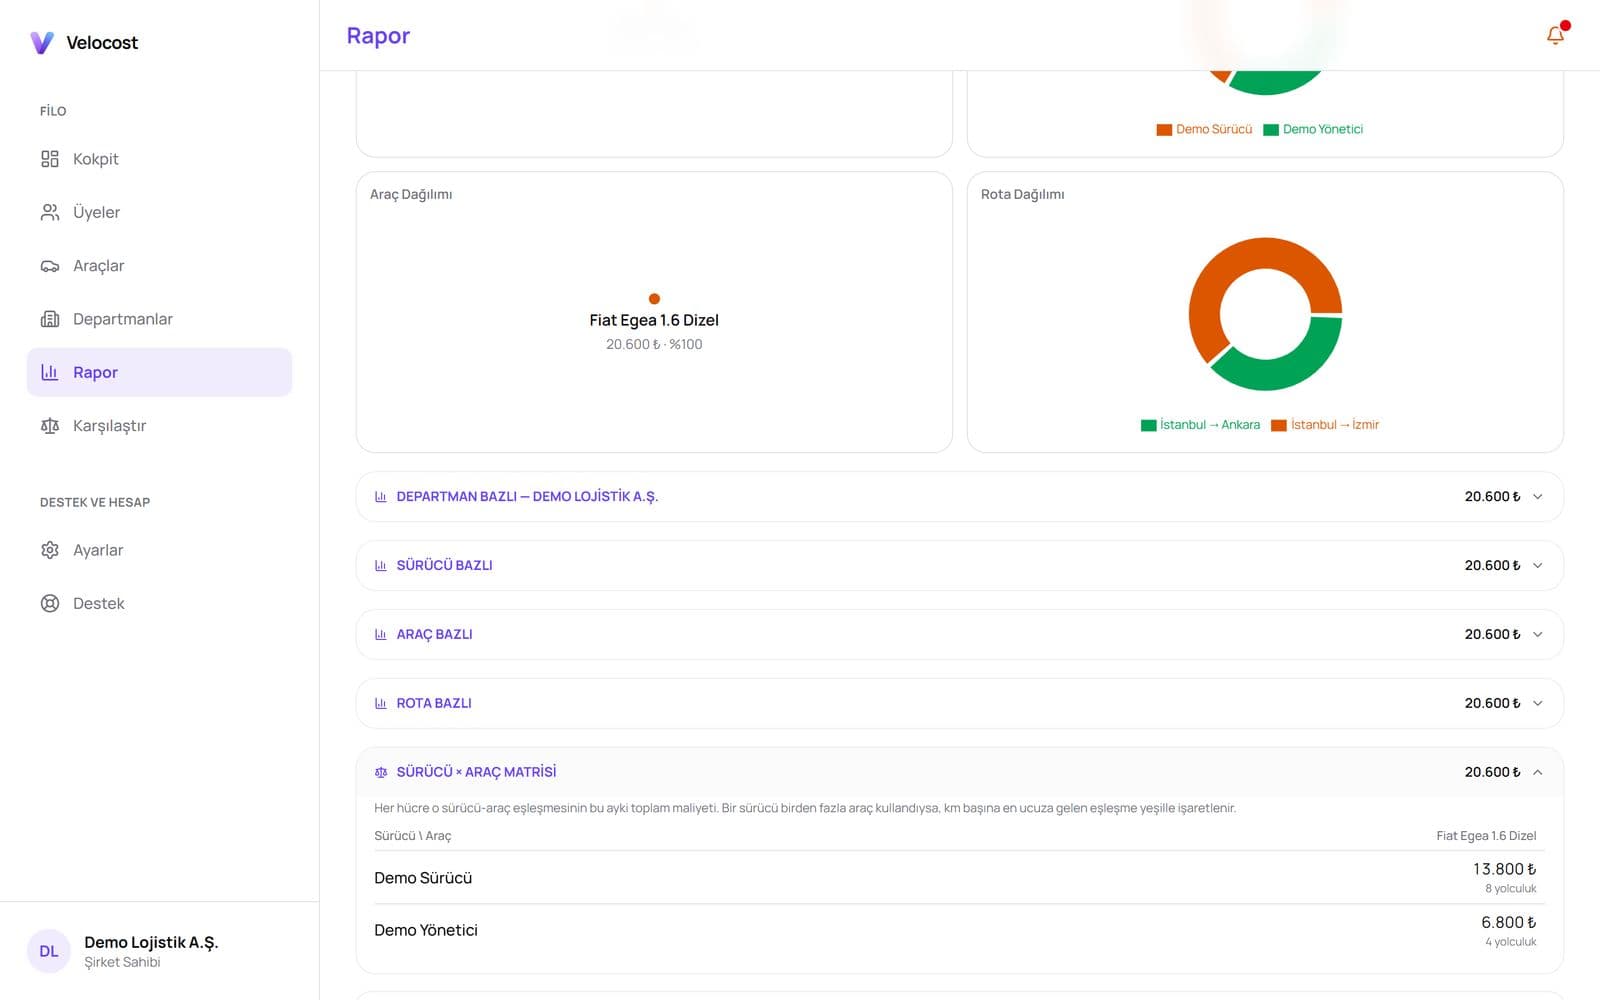The width and height of the screenshot is (1600, 1000).
Task: Click the Karşılaştır scales icon
Action: click(50, 426)
